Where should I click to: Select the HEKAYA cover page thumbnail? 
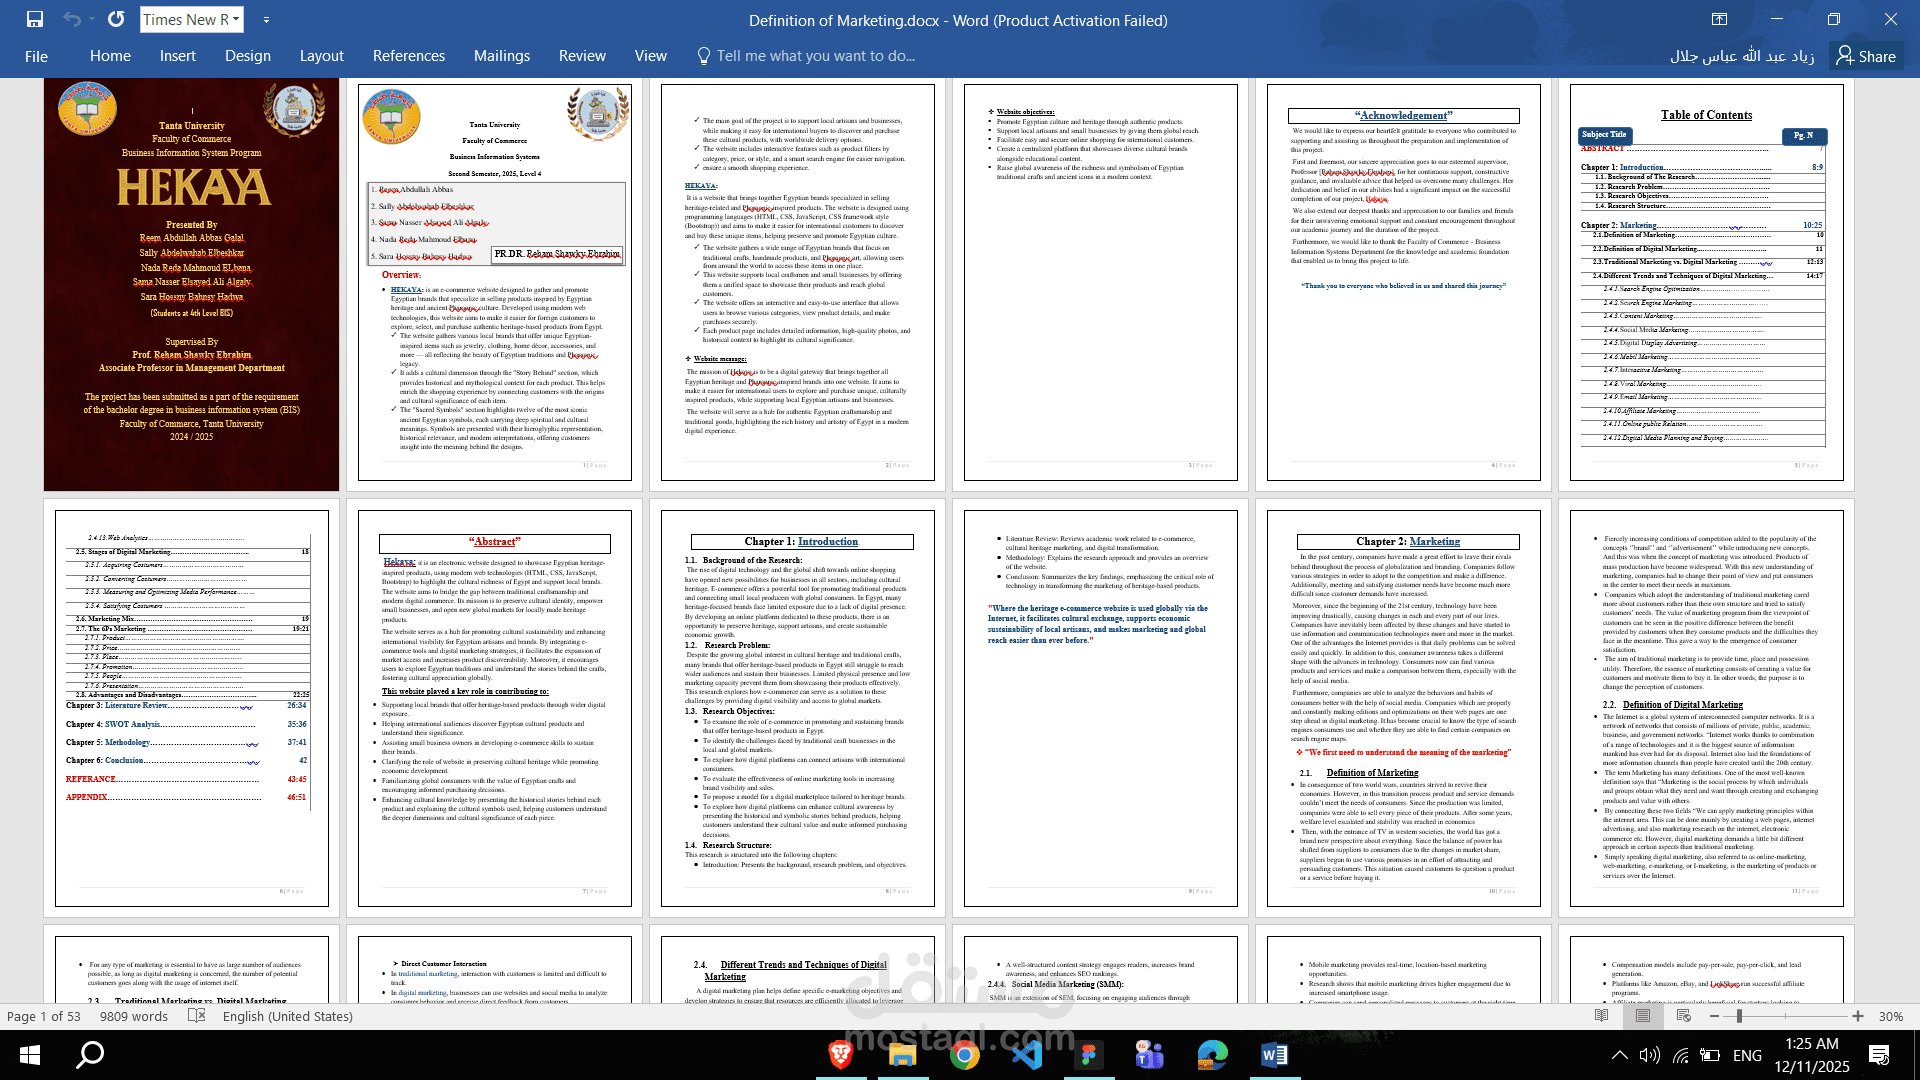click(x=191, y=285)
